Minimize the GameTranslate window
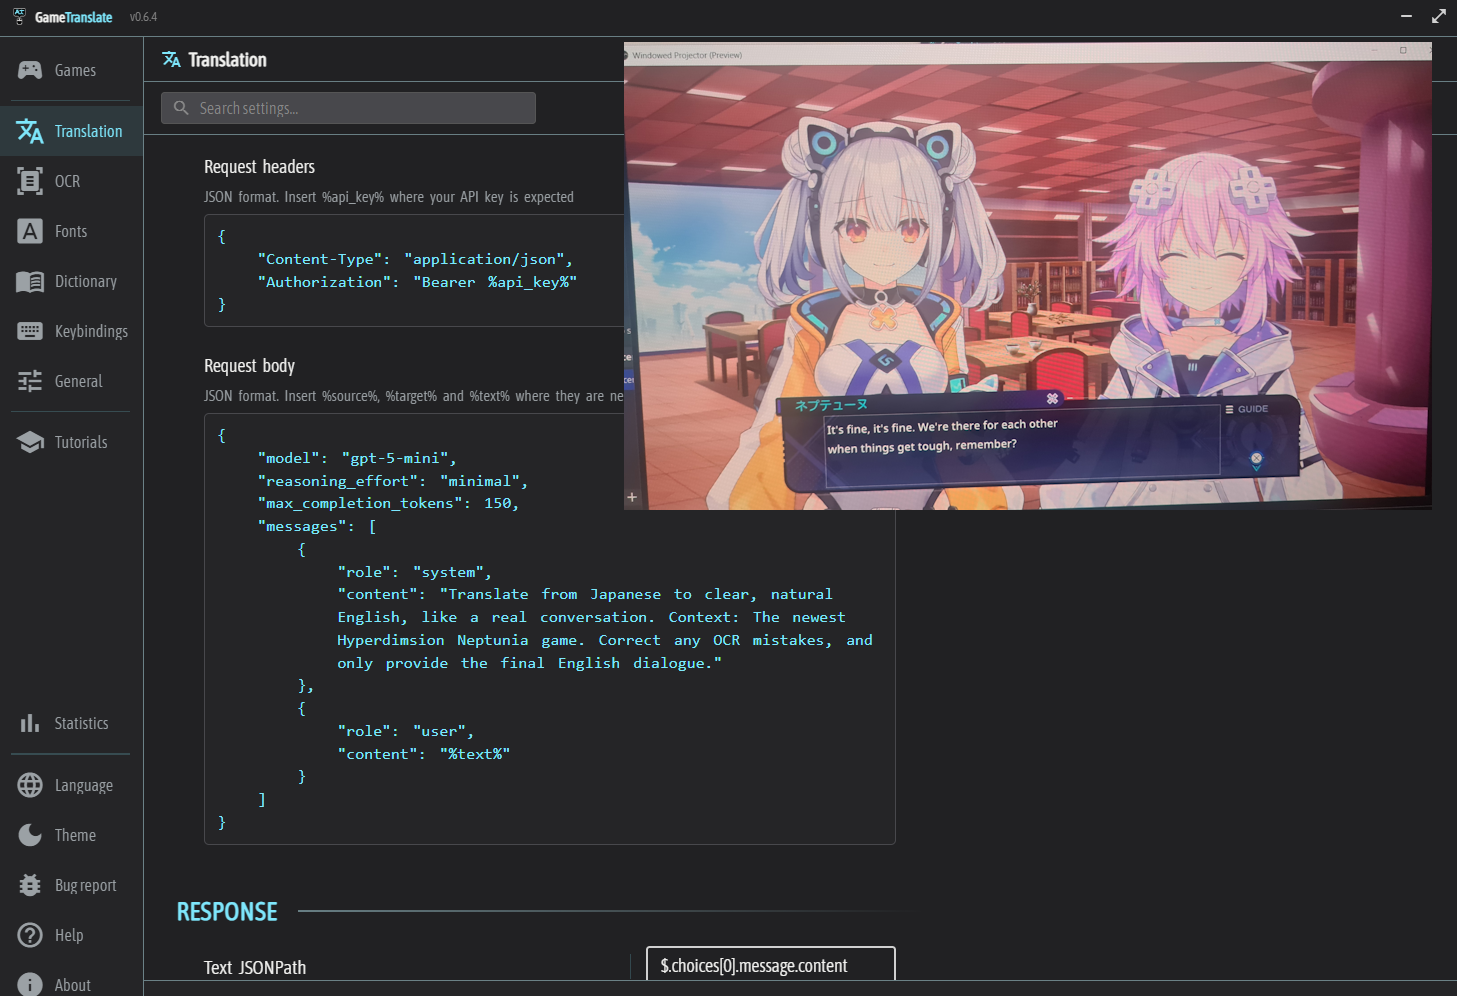 tap(1406, 16)
